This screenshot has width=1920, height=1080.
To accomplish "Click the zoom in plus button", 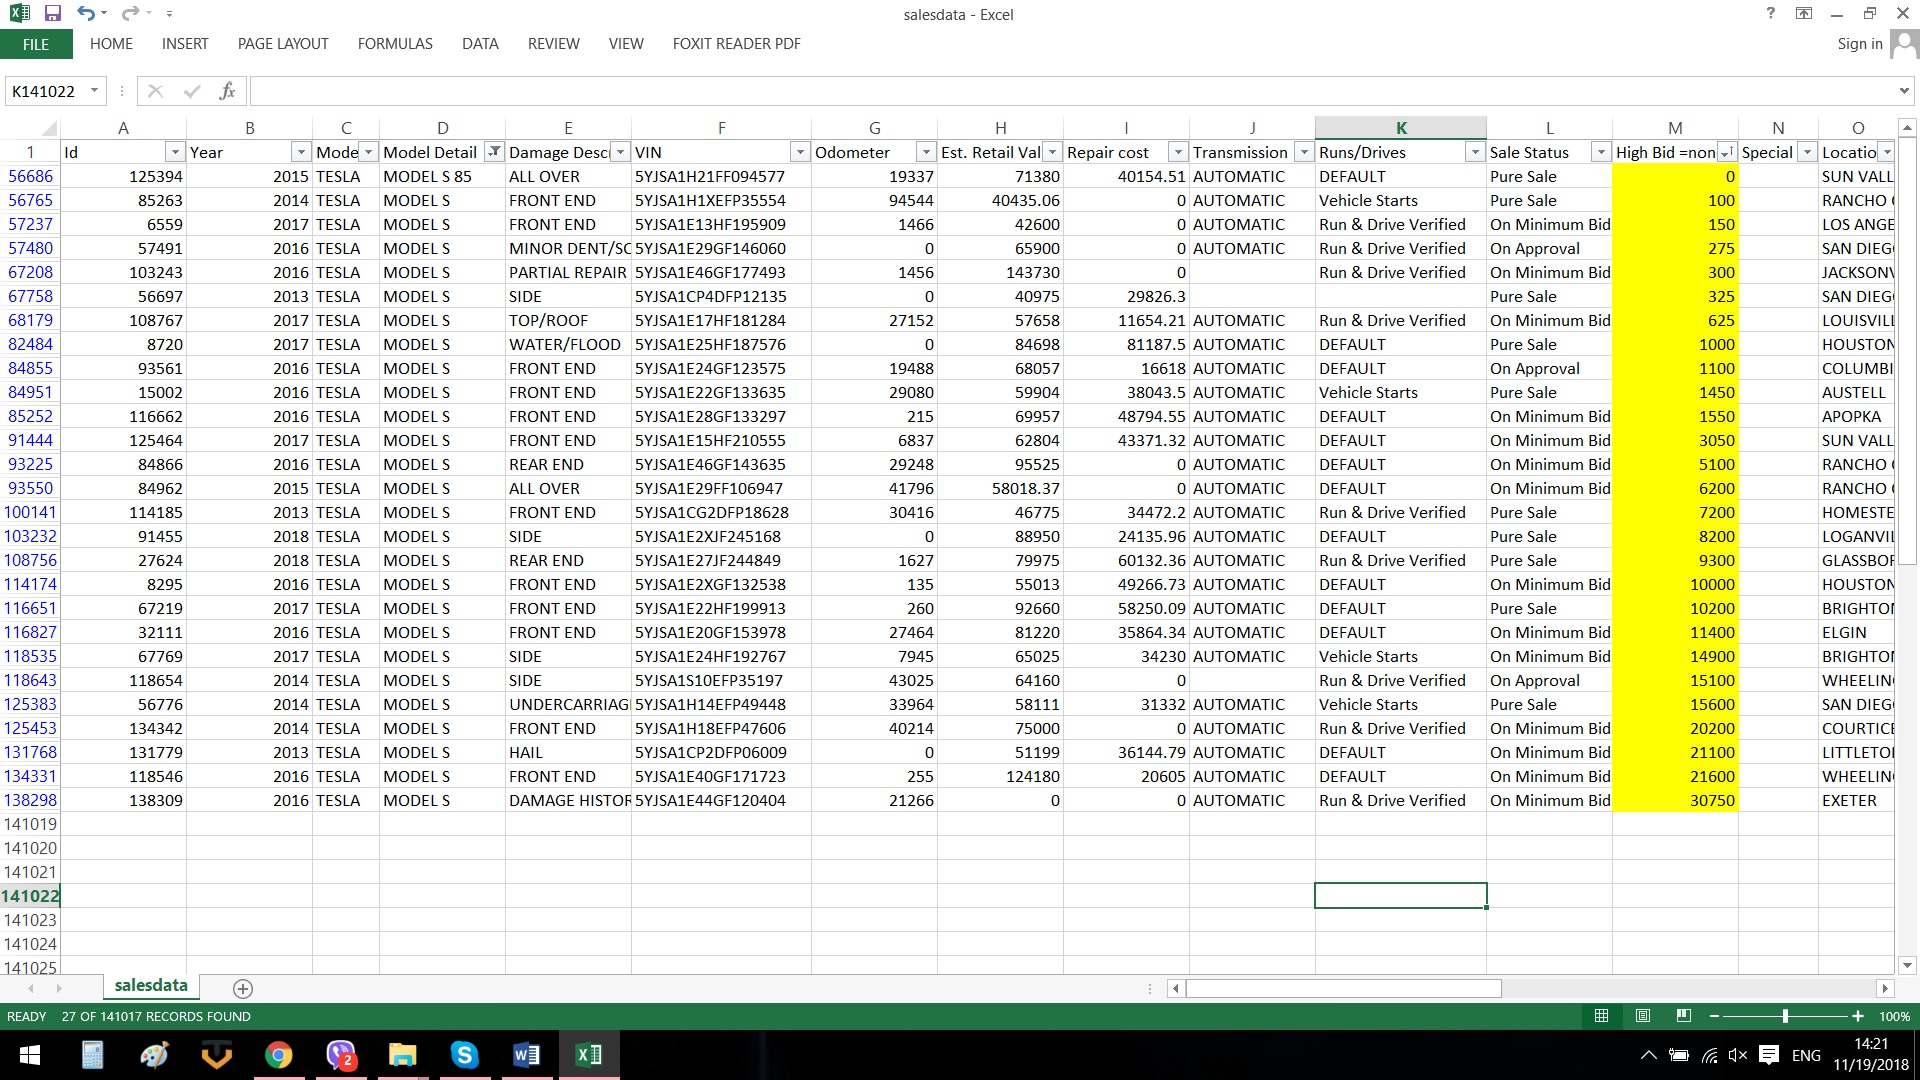I will click(x=1858, y=1016).
